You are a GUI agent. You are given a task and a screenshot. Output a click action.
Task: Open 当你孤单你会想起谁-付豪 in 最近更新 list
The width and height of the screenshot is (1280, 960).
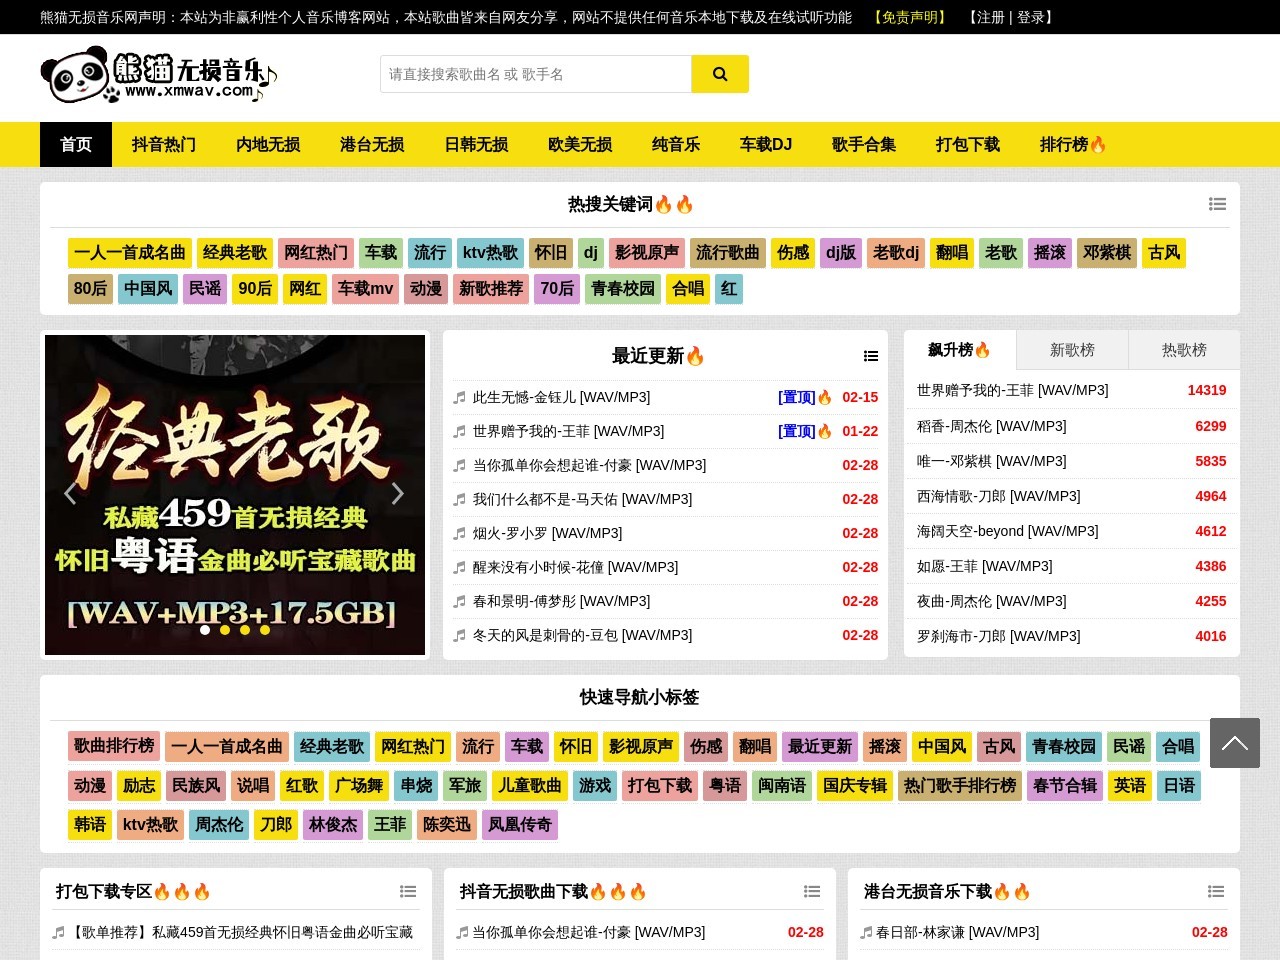(589, 466)
